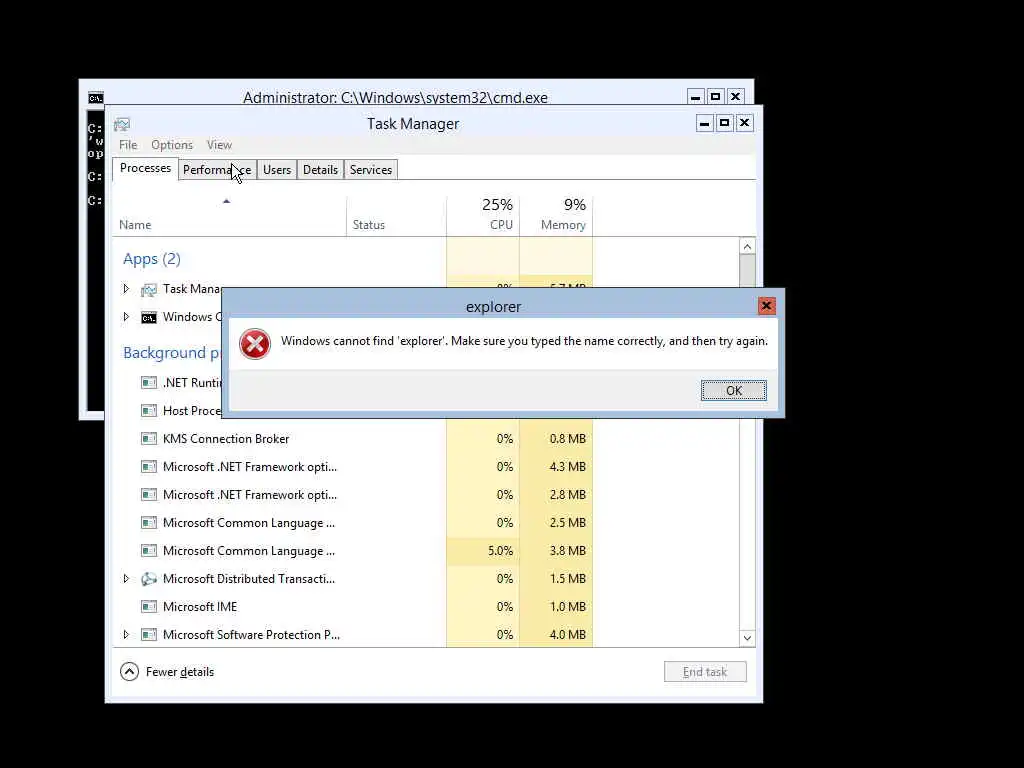
Task: Click the 0.8 MB memory value
Action: tap(568, 439)
